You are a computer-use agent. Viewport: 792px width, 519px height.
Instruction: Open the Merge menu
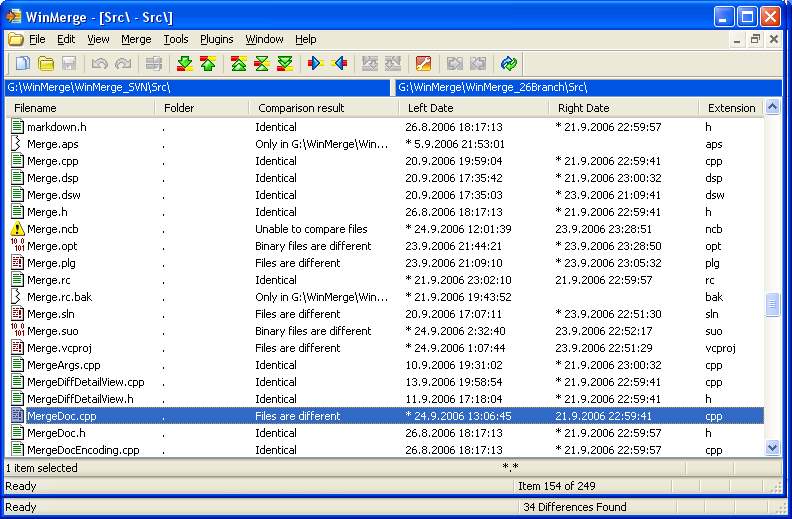pos(136,39)
